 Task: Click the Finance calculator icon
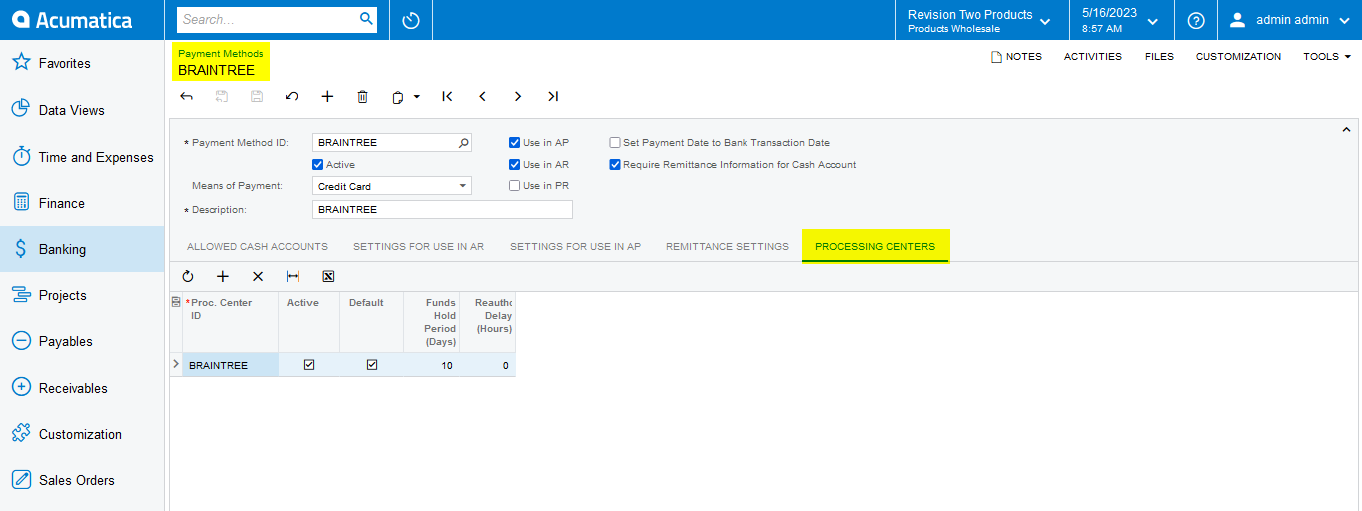coord(21,203)
